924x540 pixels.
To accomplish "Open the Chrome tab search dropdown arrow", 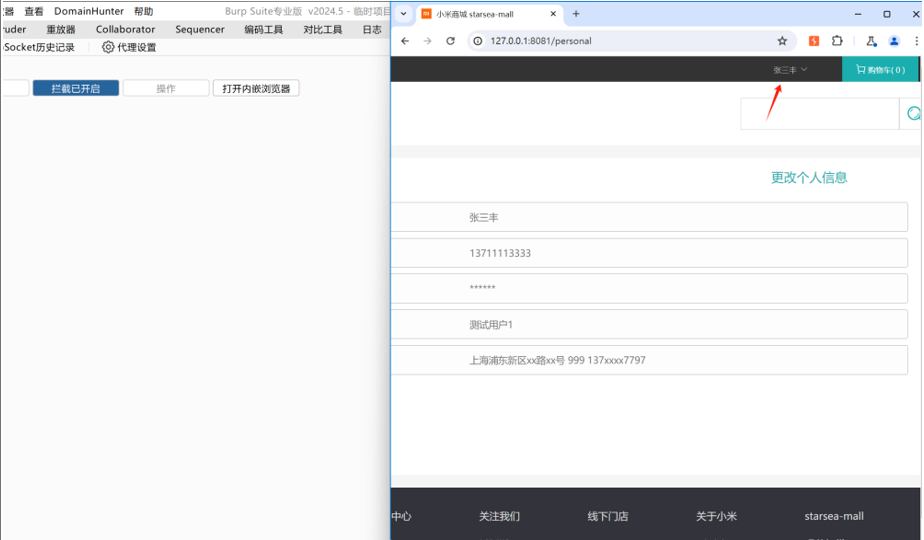I will [404, 14].
